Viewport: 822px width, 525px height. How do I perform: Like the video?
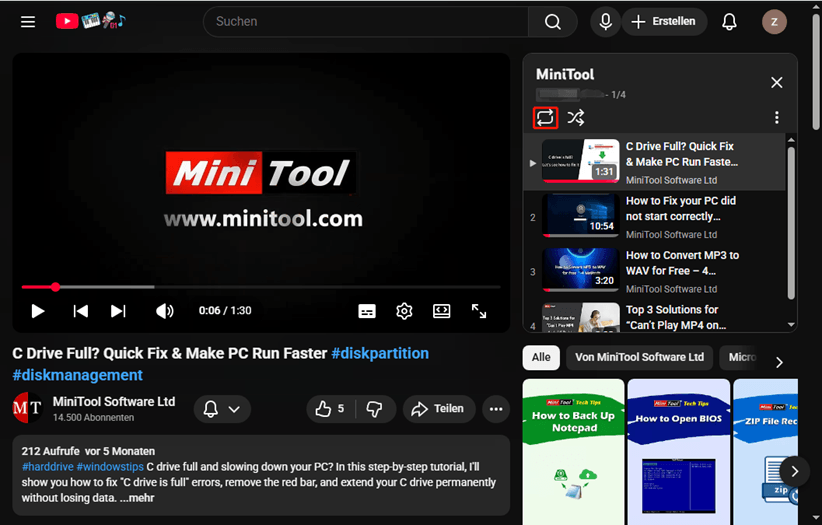pyautogui.click(x=330, y=409)
